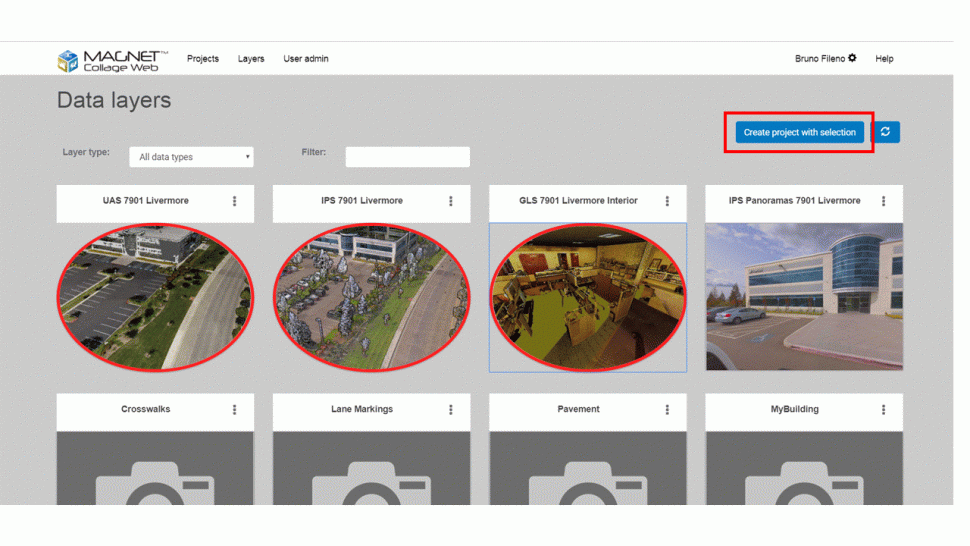The height and width of the screenshot is (546, 970).
Task: Click the Pavement title text
Action: [x=578, y=409]
